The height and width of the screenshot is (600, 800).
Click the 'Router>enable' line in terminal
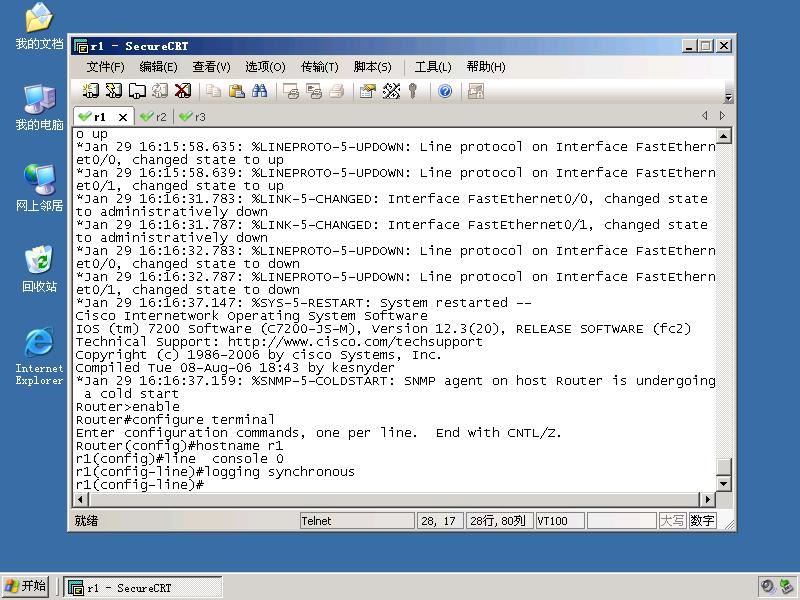128,407
